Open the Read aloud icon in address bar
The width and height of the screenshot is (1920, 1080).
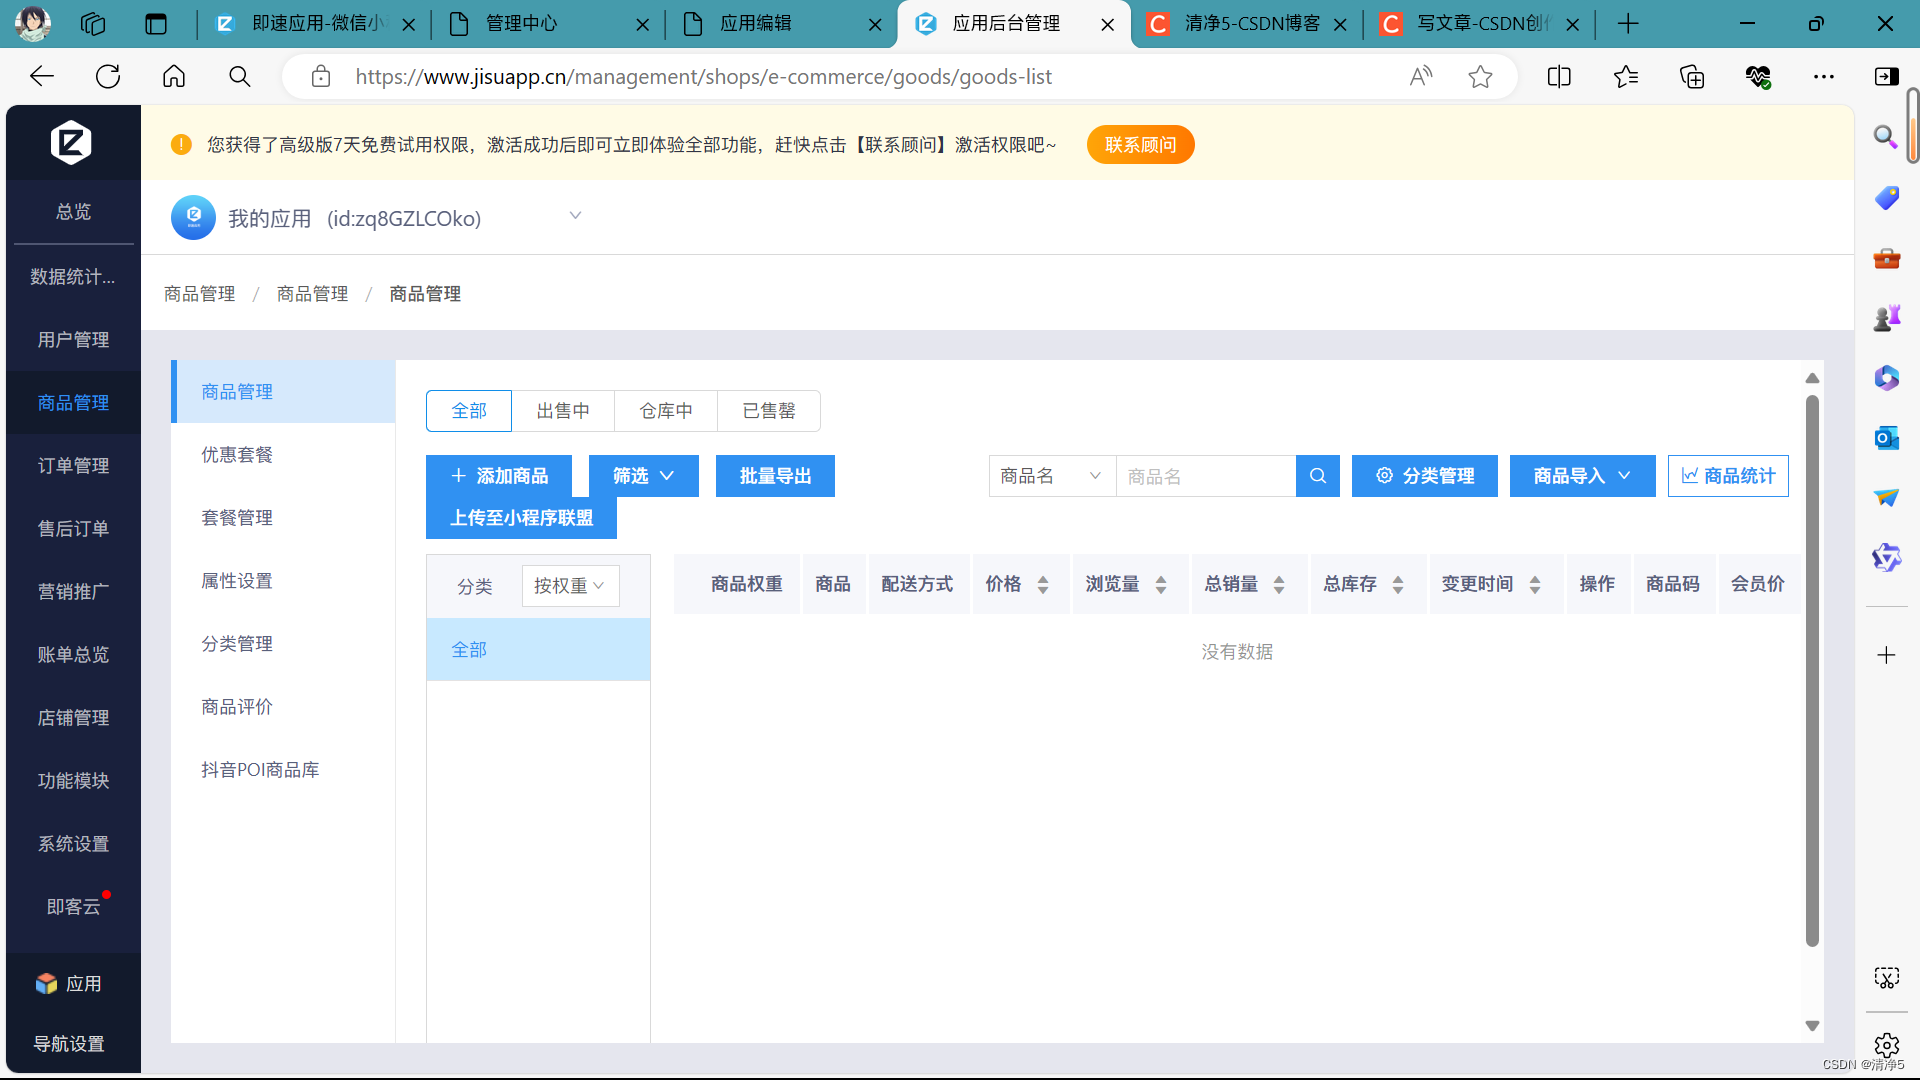pos(1420,77)
